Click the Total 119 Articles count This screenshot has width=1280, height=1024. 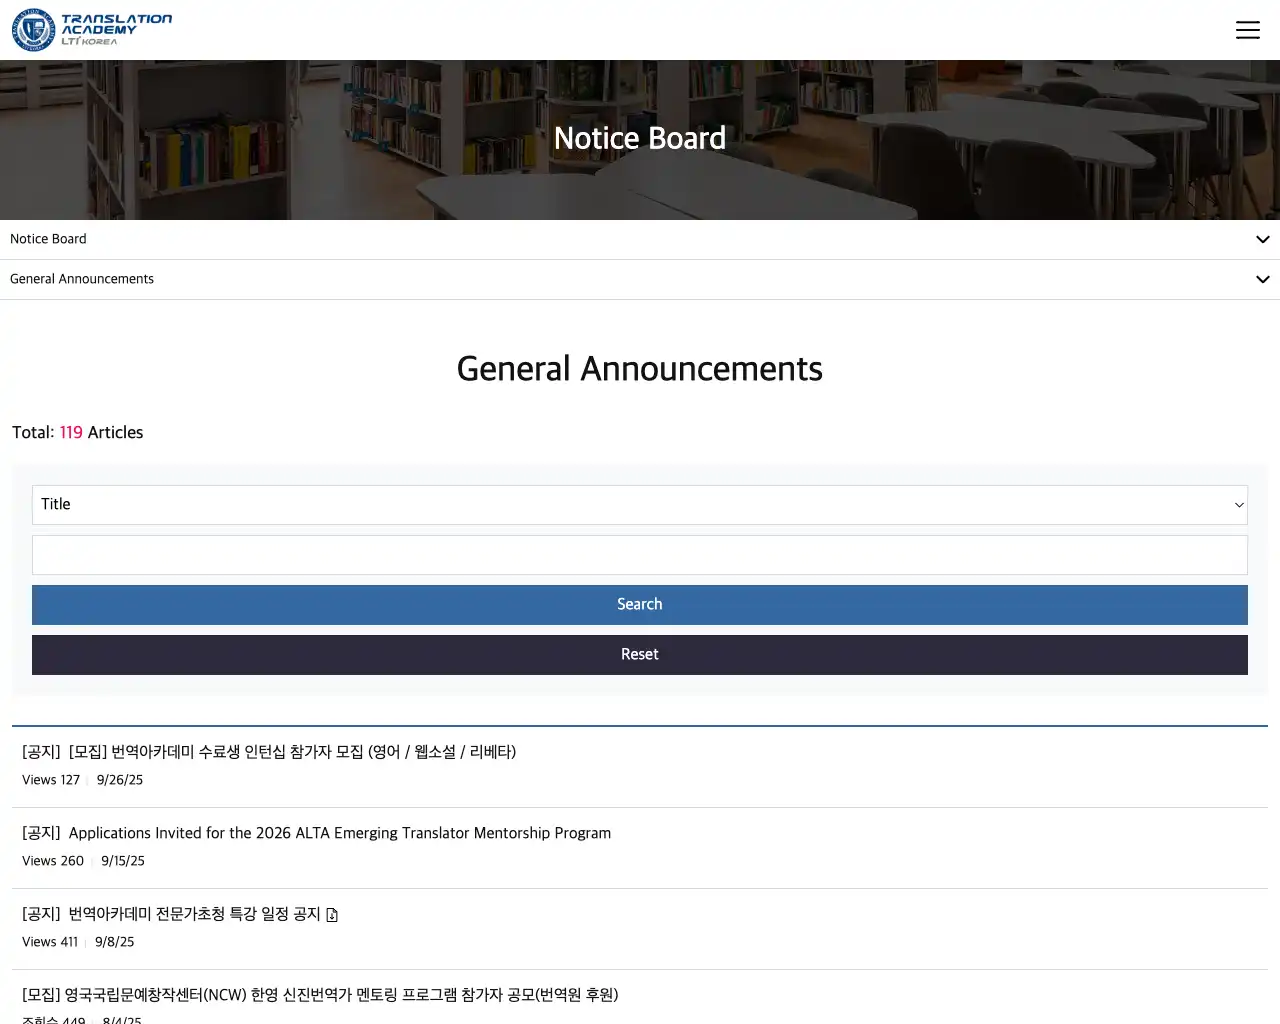[x=78, y=433]
